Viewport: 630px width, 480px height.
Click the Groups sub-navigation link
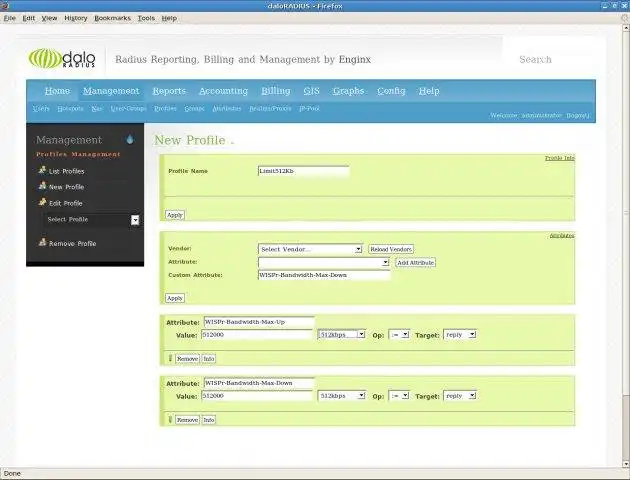tap(194, 108)
